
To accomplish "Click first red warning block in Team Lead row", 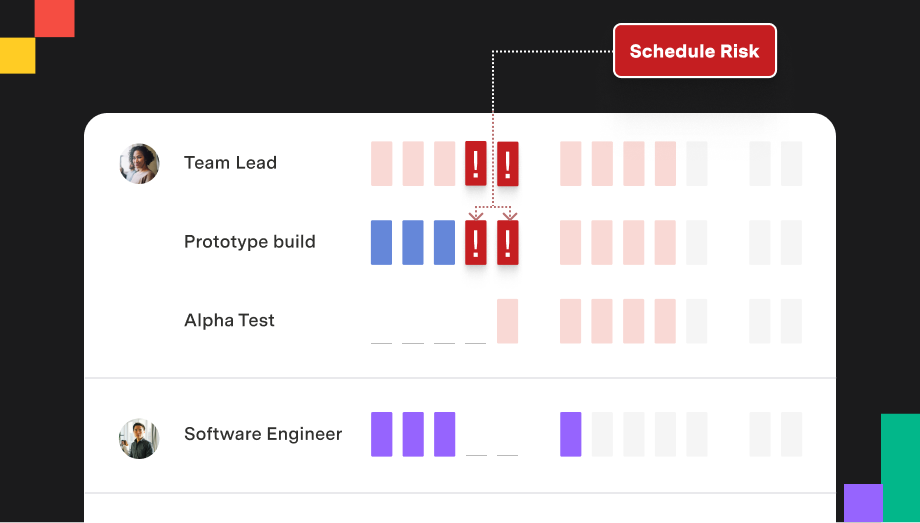I will [476, 163].
